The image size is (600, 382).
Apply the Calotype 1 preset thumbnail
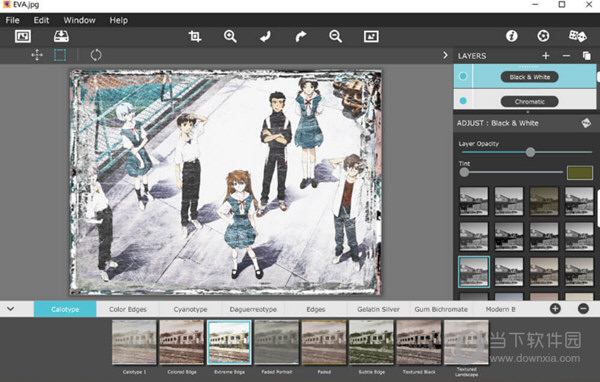tap(134, 342)
